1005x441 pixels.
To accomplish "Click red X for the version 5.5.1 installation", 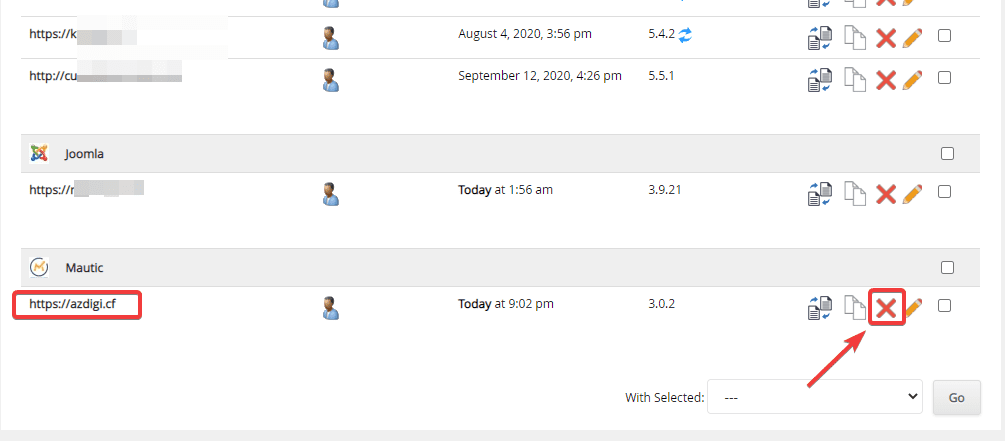I will pyautogui.click(x=885, y=79).
